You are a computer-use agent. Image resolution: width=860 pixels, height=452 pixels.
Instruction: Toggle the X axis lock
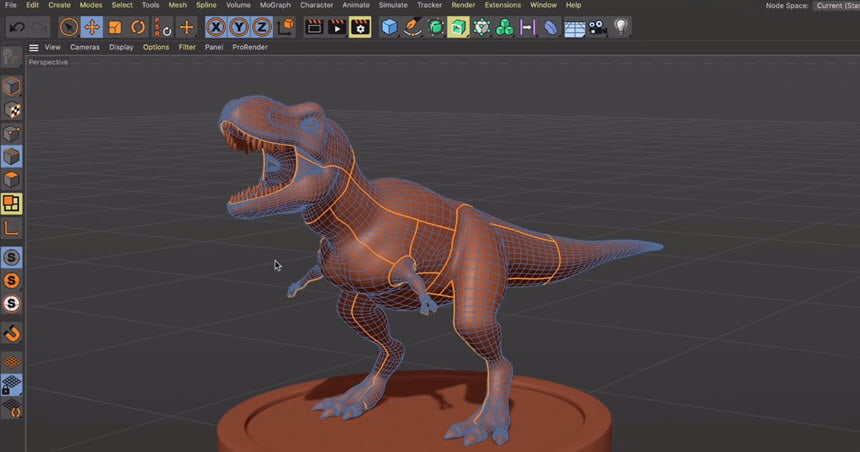pyautogui.click(x=216, y=27)
